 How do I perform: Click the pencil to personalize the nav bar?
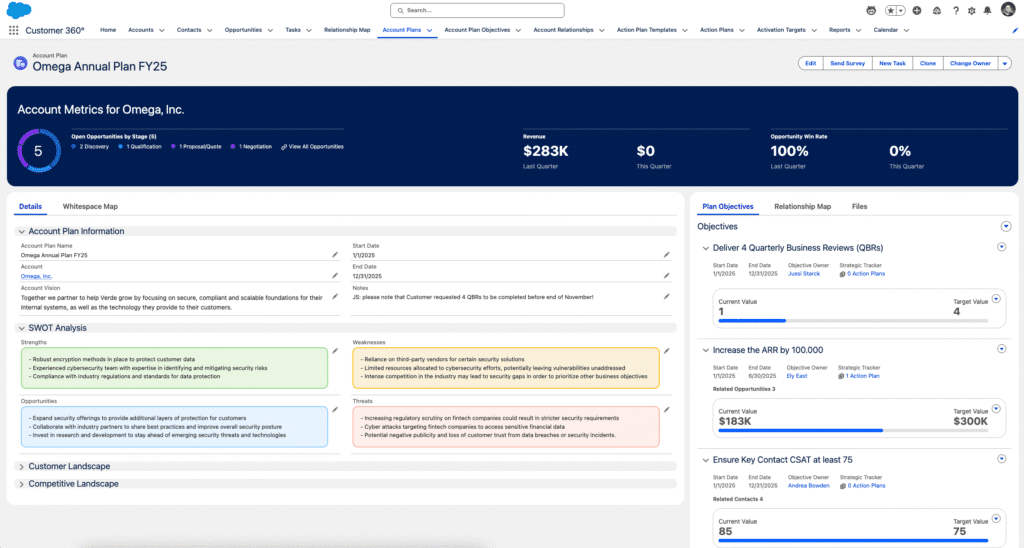pos(1015,30)
